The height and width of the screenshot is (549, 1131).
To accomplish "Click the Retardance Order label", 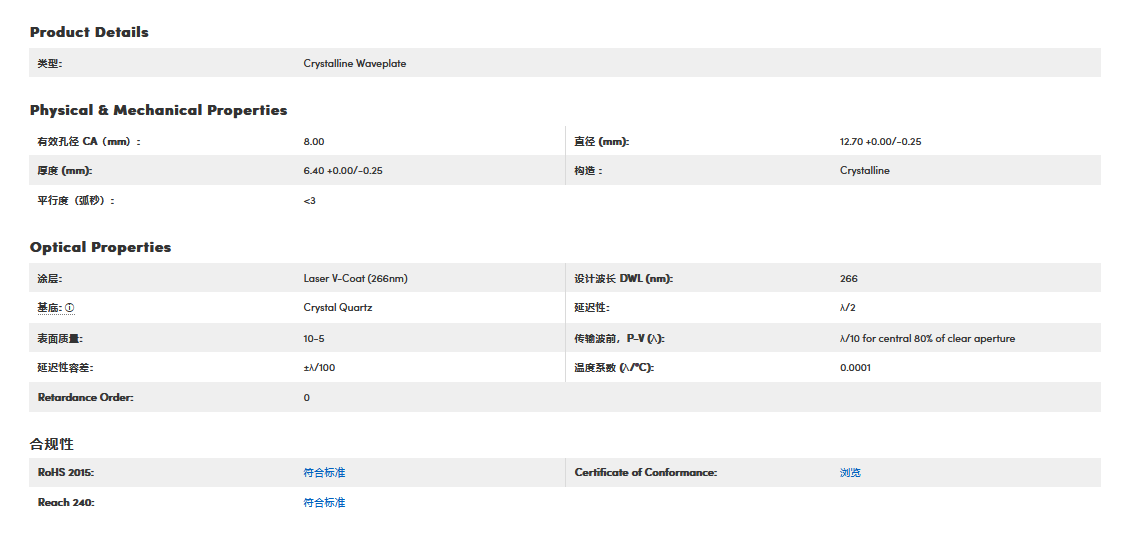I will pos(85,397).
